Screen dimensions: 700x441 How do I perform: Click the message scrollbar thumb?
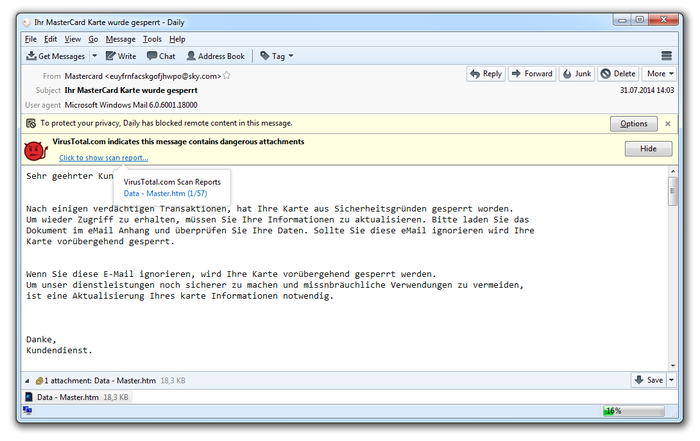coord(673,191)
